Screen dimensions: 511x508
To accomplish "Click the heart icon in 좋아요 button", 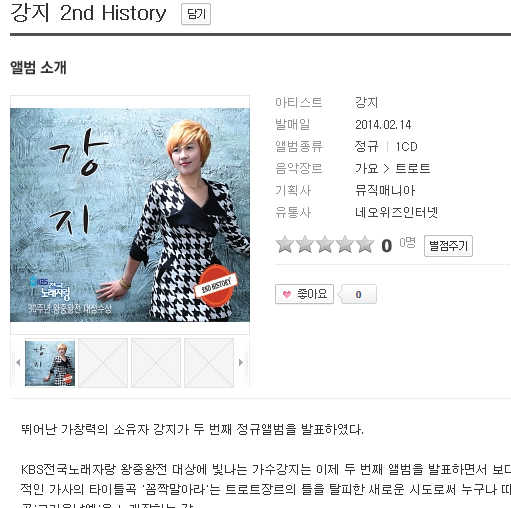I will point(287,294).
